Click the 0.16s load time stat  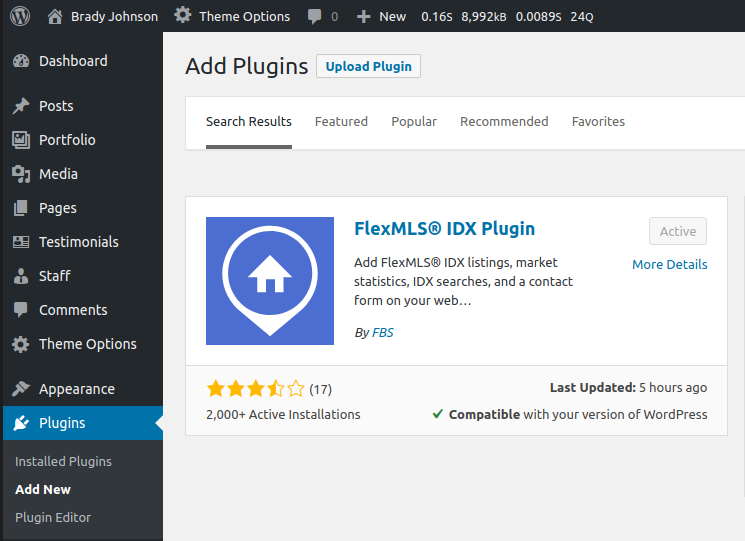click(437, 17)
